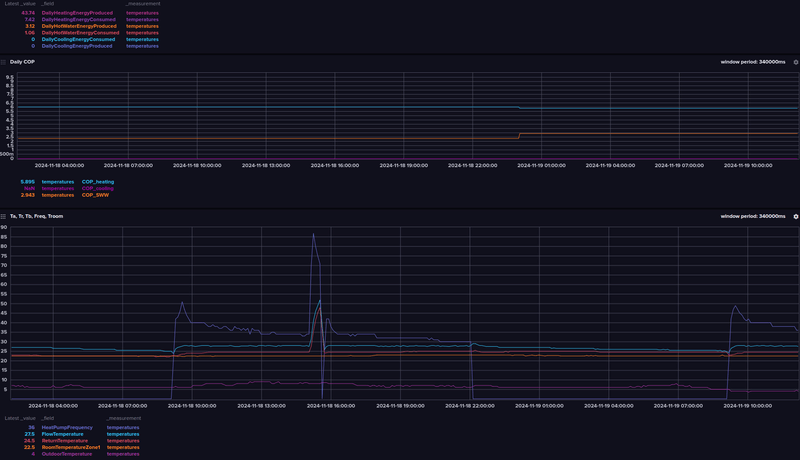The height and width of the screenshot is (460, 800).
Task: Select the COP_heating legend entry
Action: pos(98,182)
